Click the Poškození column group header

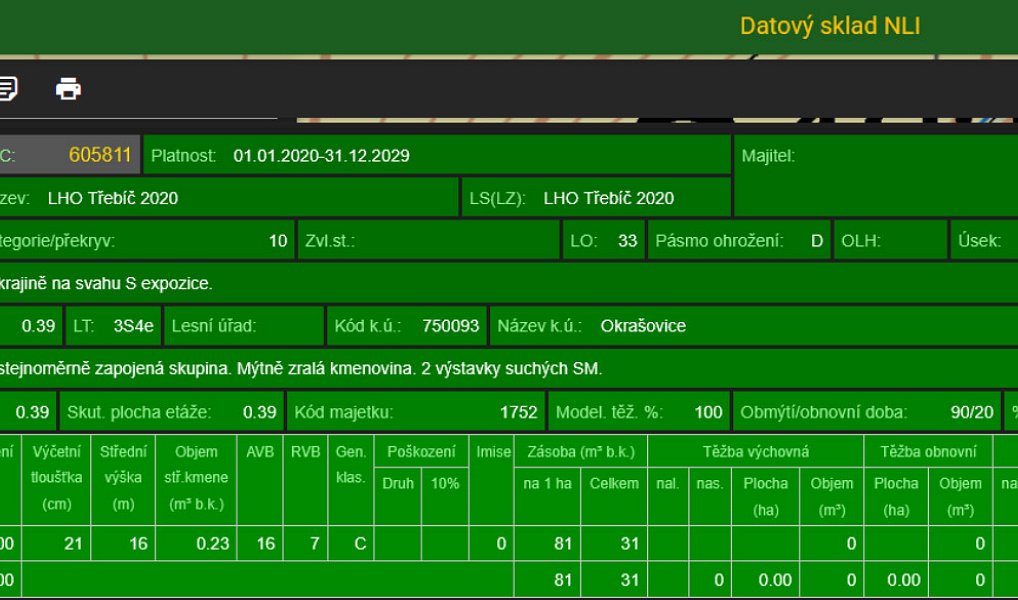421,452
